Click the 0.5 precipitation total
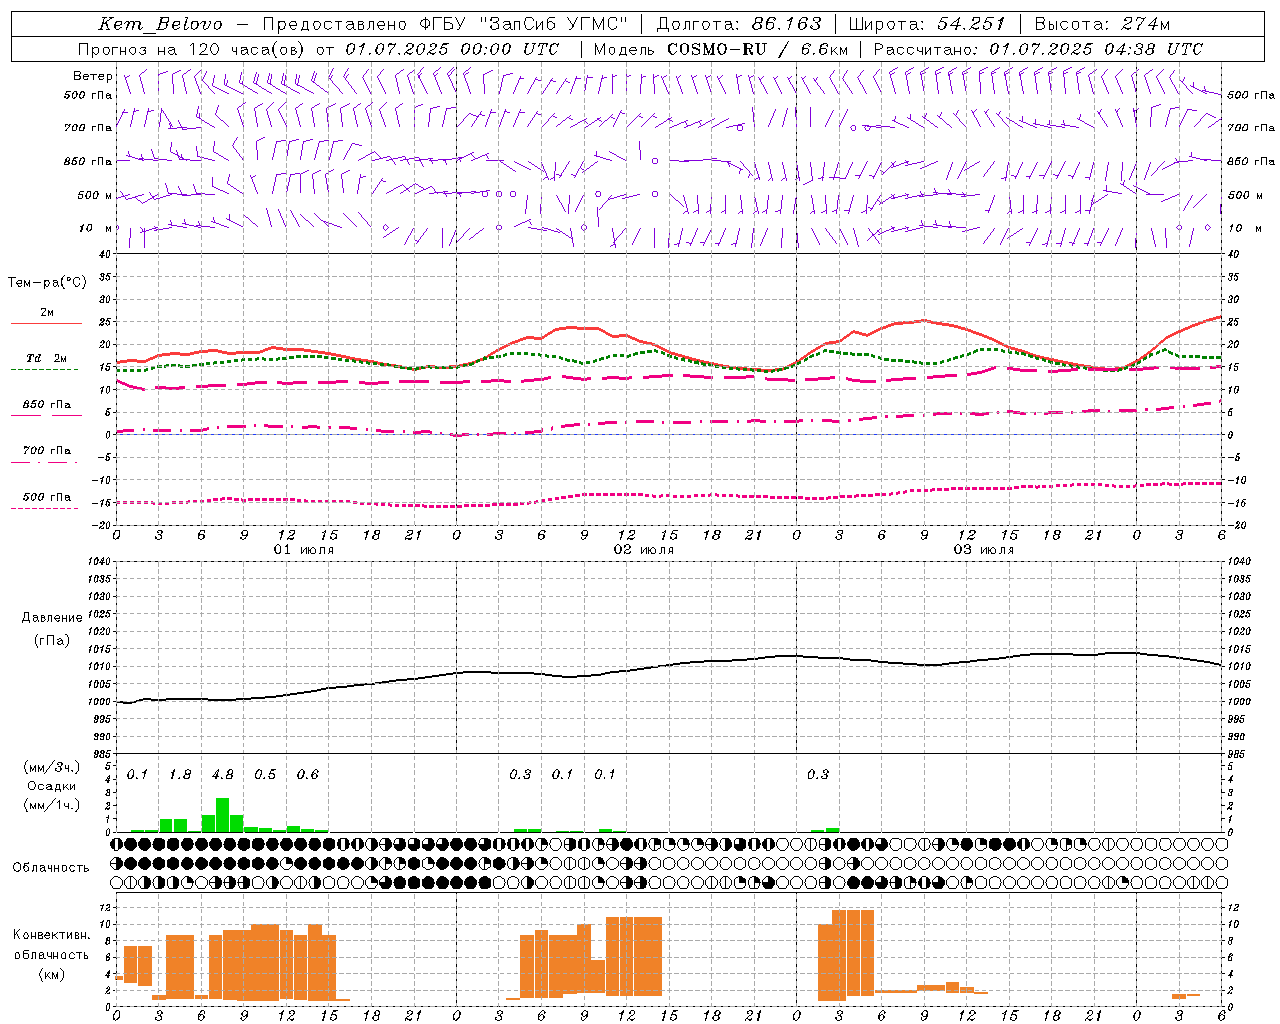This screenshot has width=1280, height=1024. (265, 775)
